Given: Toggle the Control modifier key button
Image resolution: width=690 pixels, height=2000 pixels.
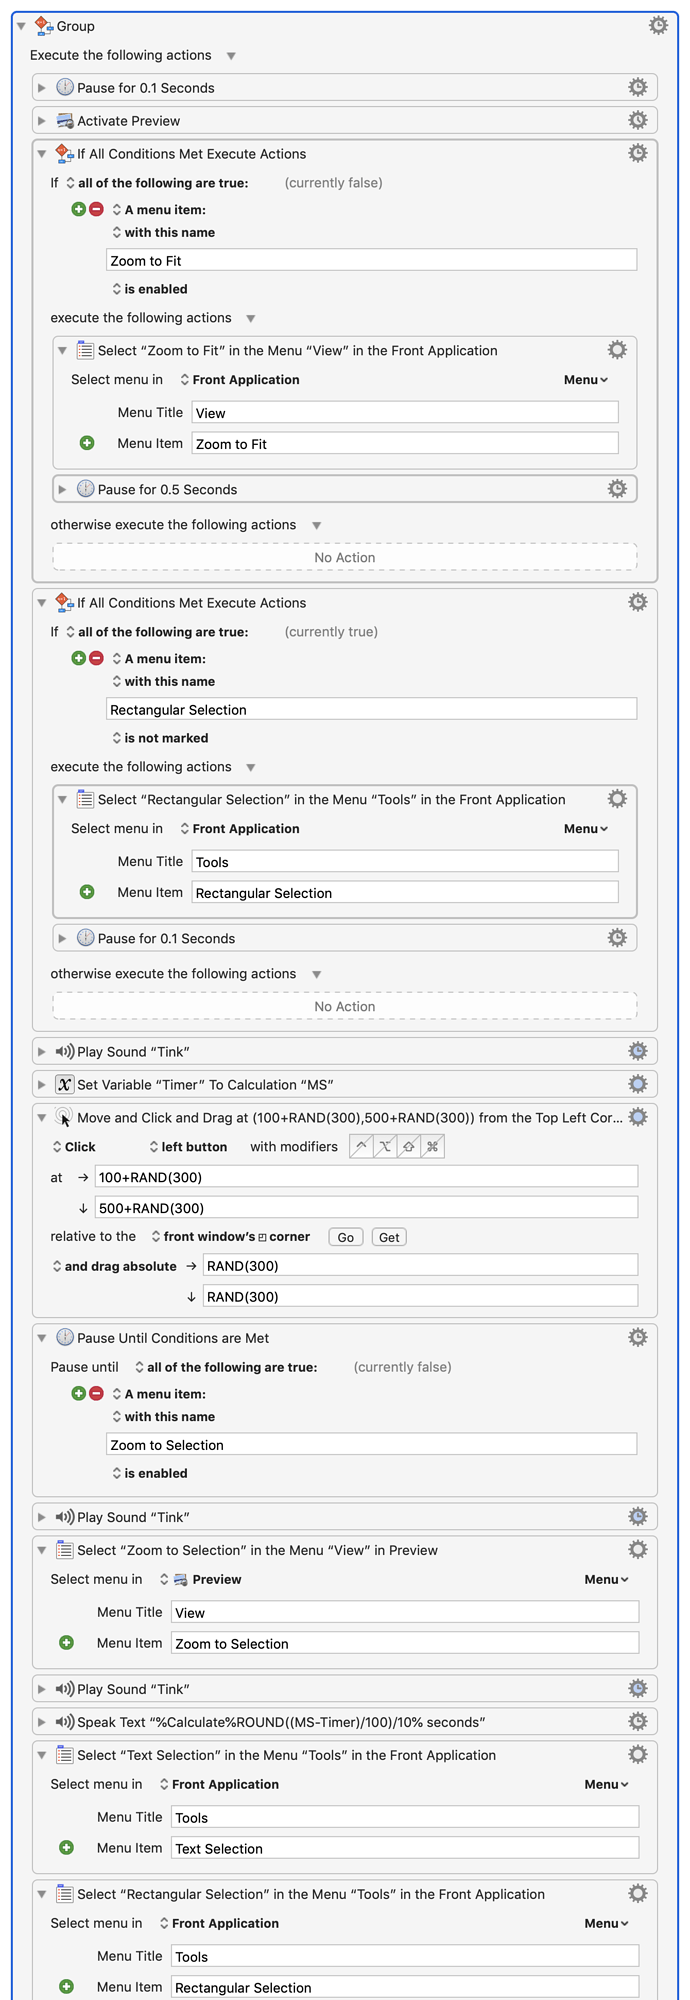Looking at the screenshot, I should (x=361, y=1147).
